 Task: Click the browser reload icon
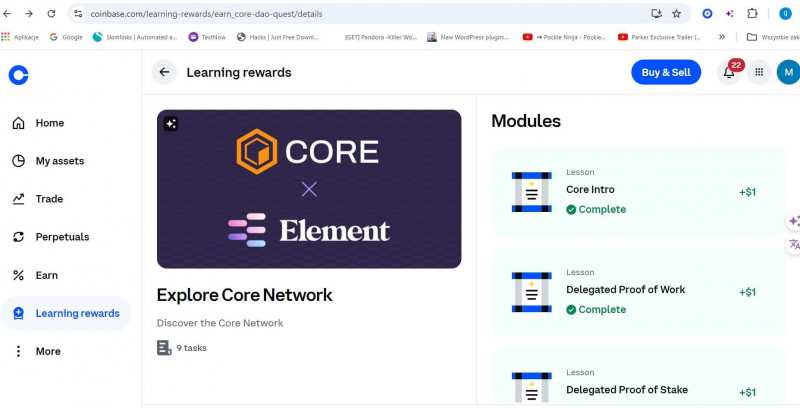[x=50, y=14]
